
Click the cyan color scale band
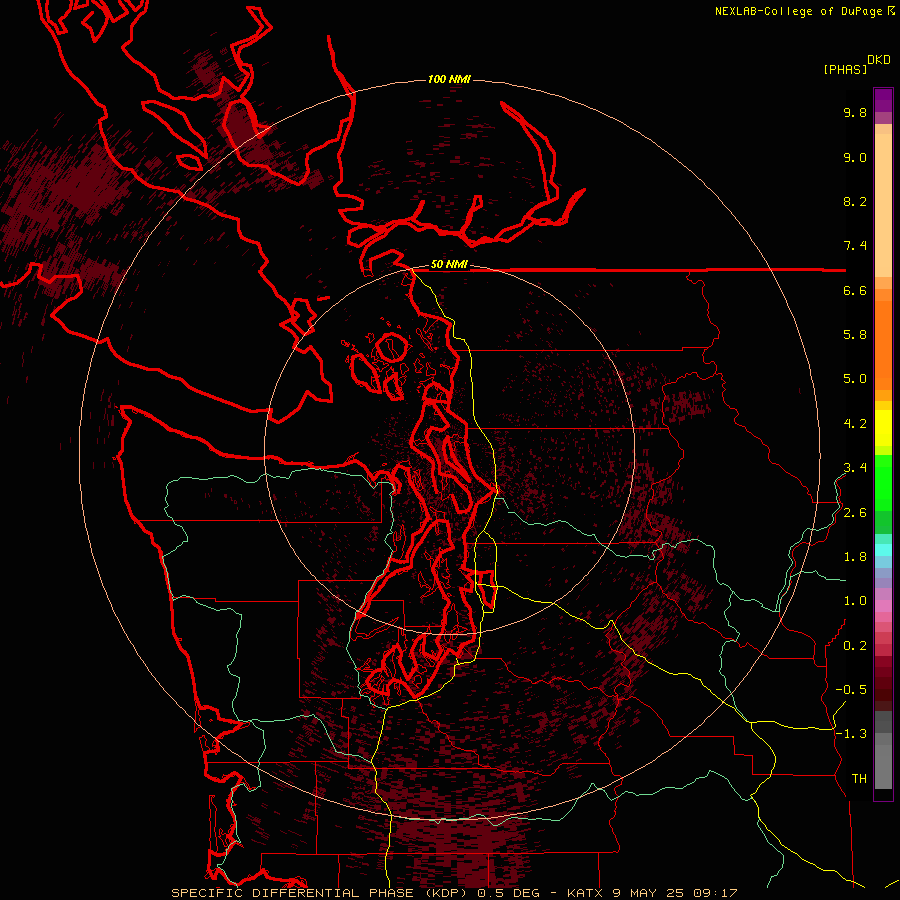[x=883, y=550]
